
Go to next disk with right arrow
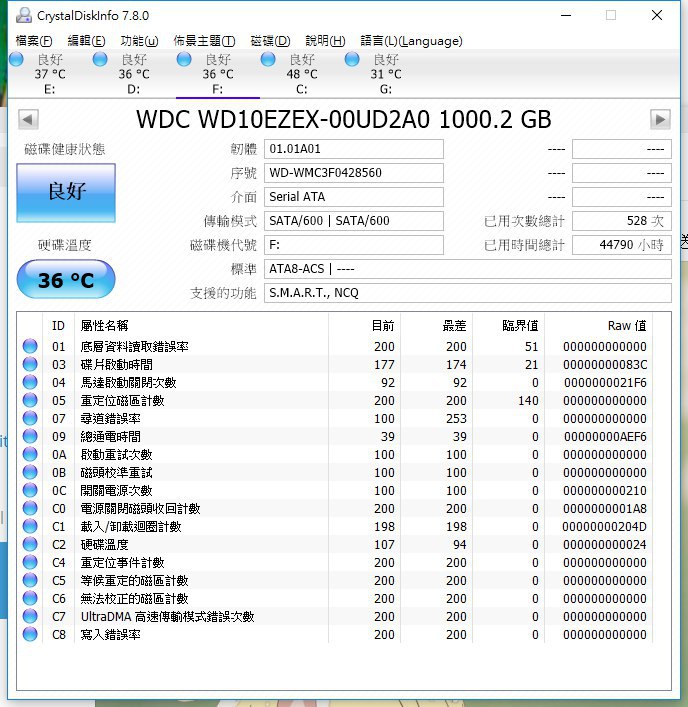[659, 119]
